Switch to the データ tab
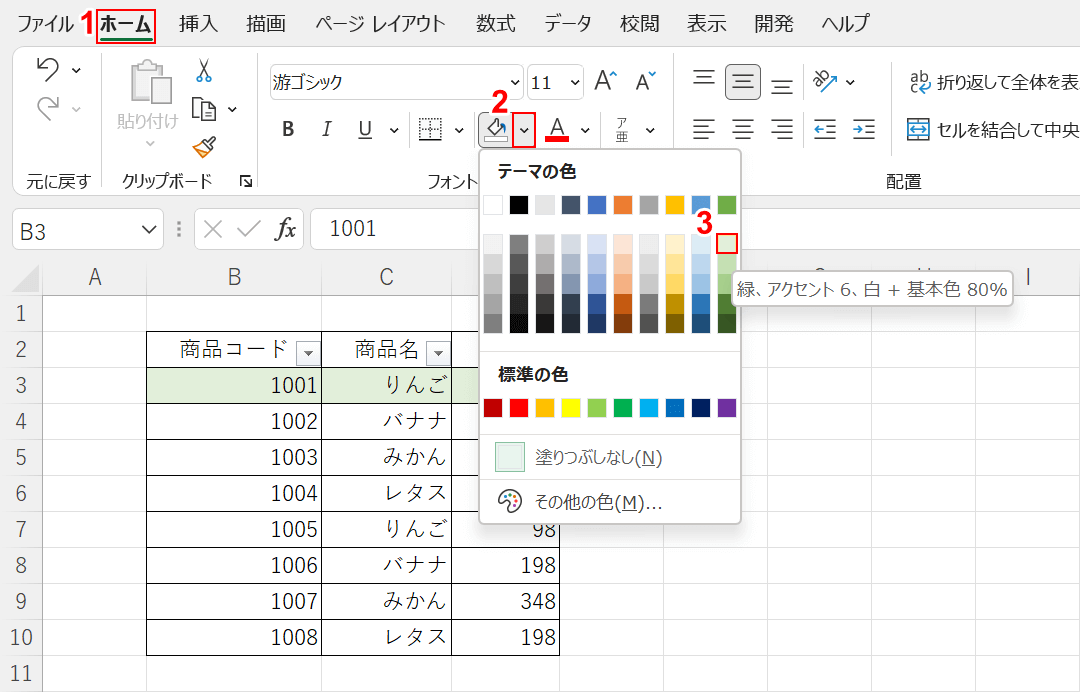Screen dimensions: 1080x692 568,24
